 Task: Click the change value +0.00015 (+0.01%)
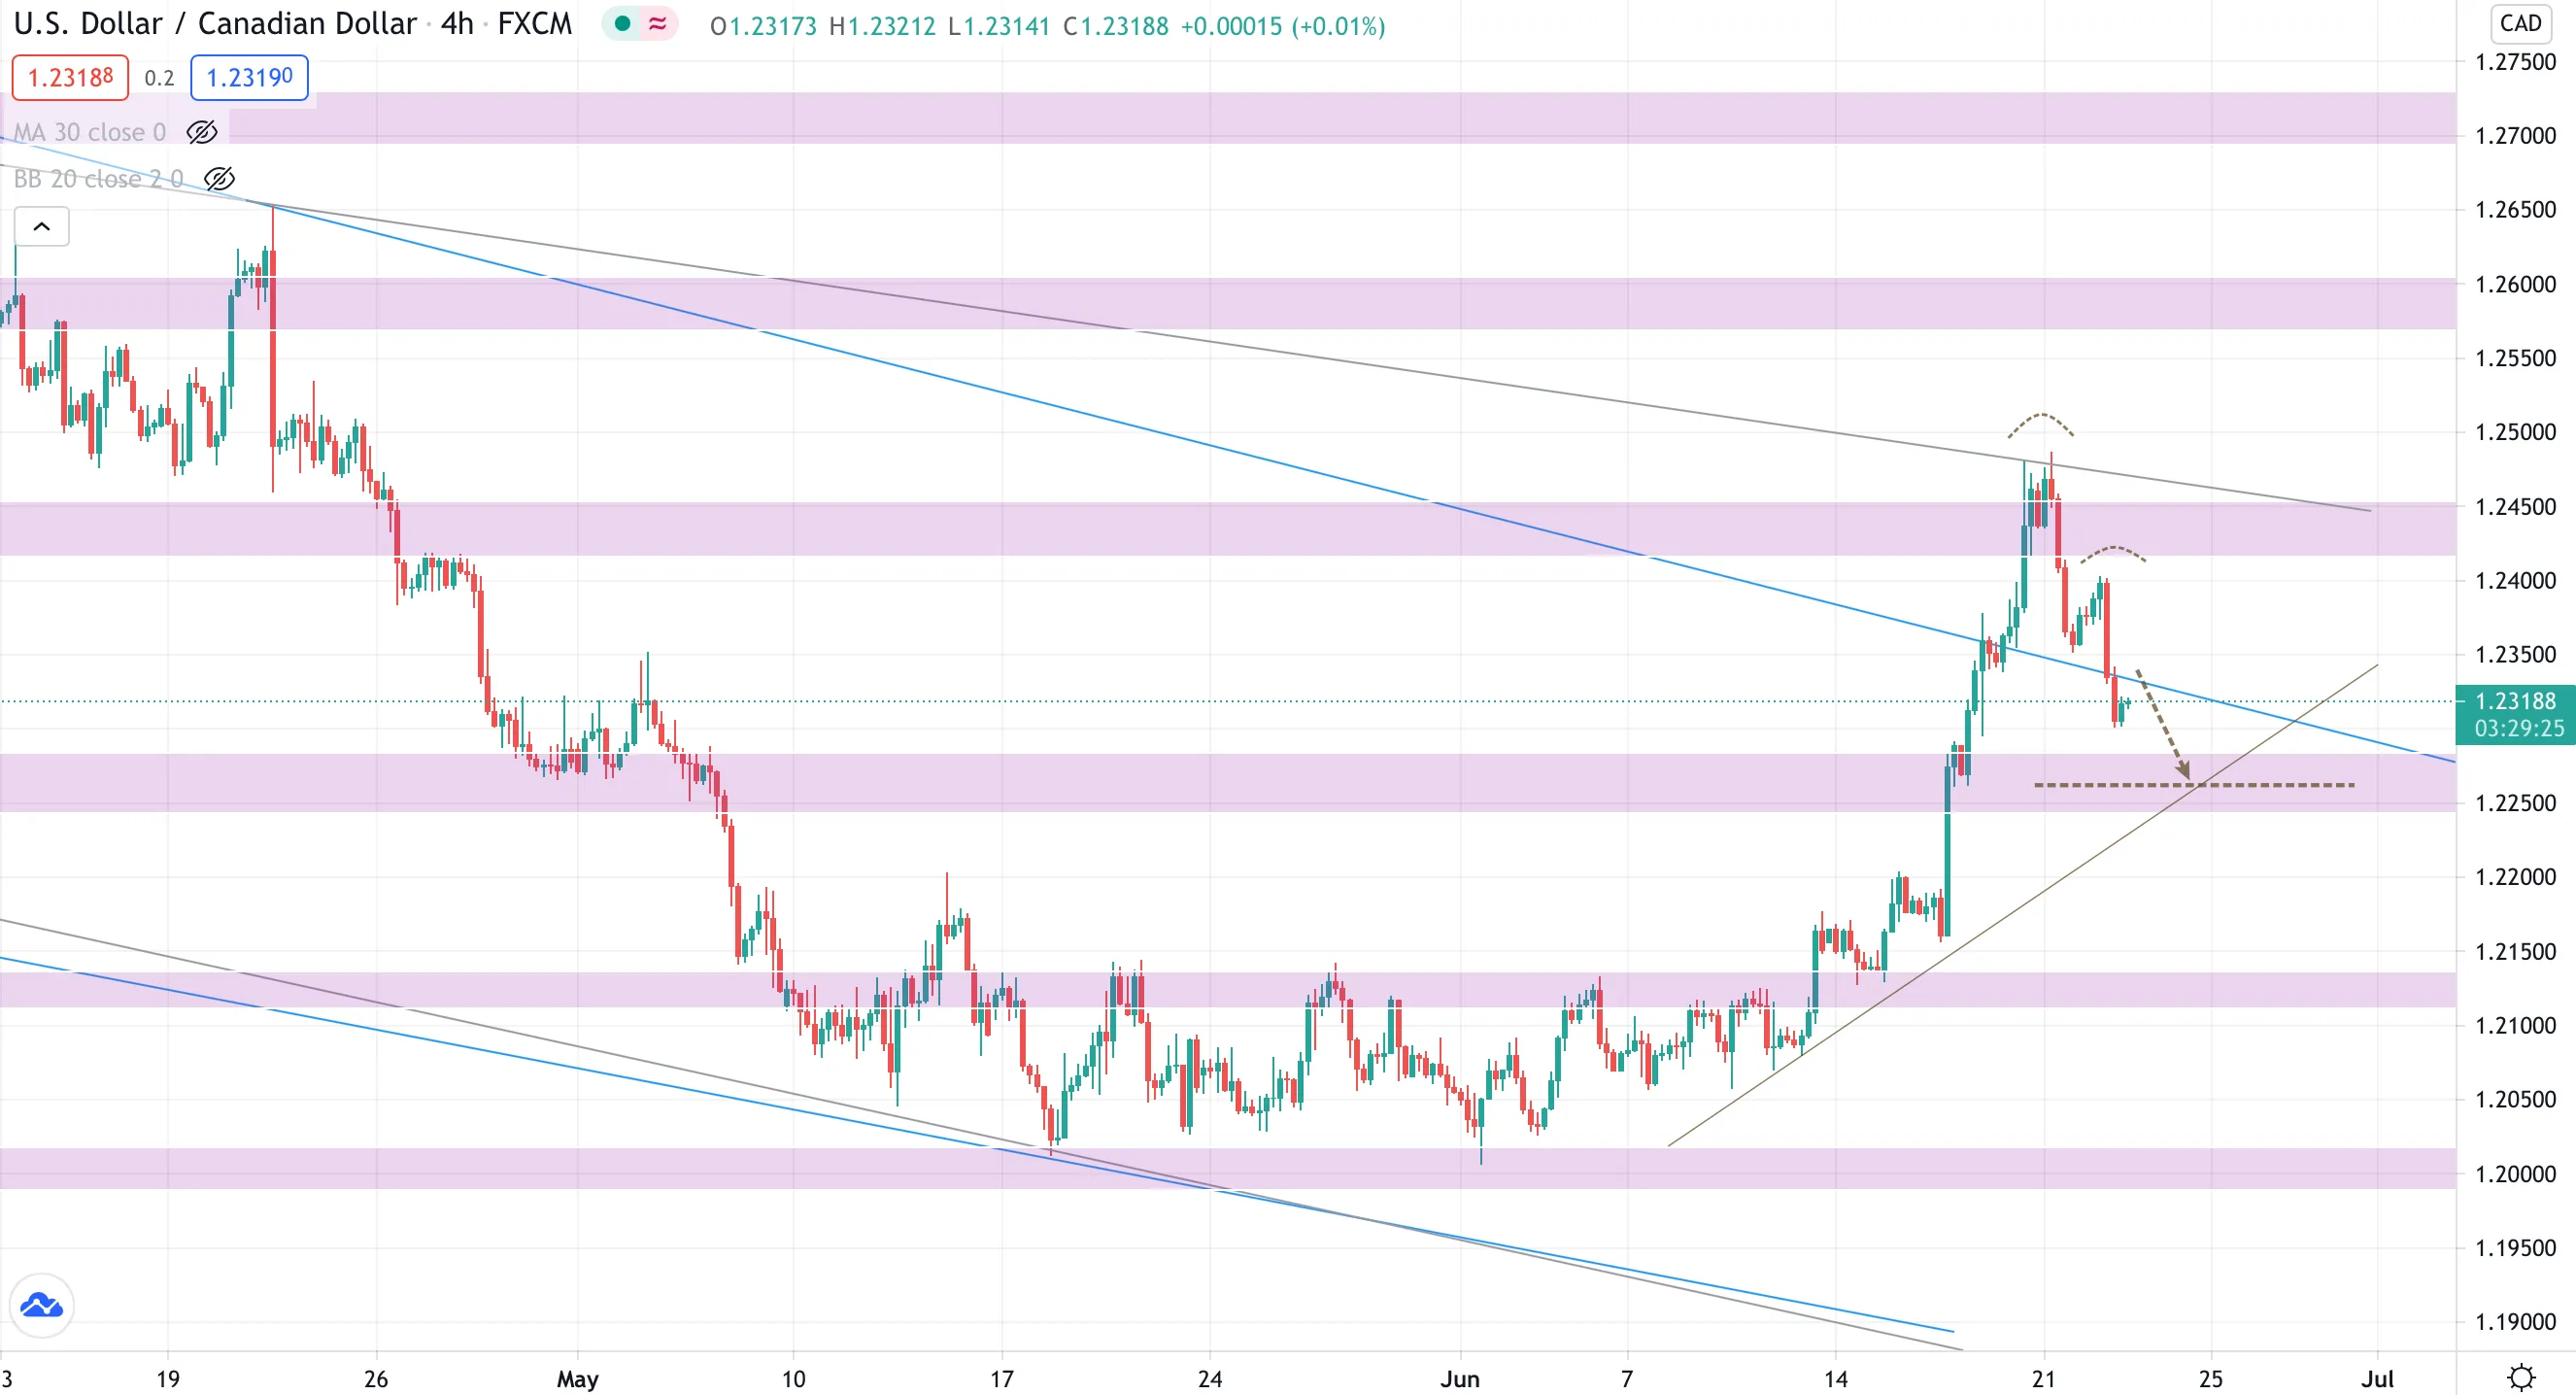pyautogui.click(x=1283, y=26)
